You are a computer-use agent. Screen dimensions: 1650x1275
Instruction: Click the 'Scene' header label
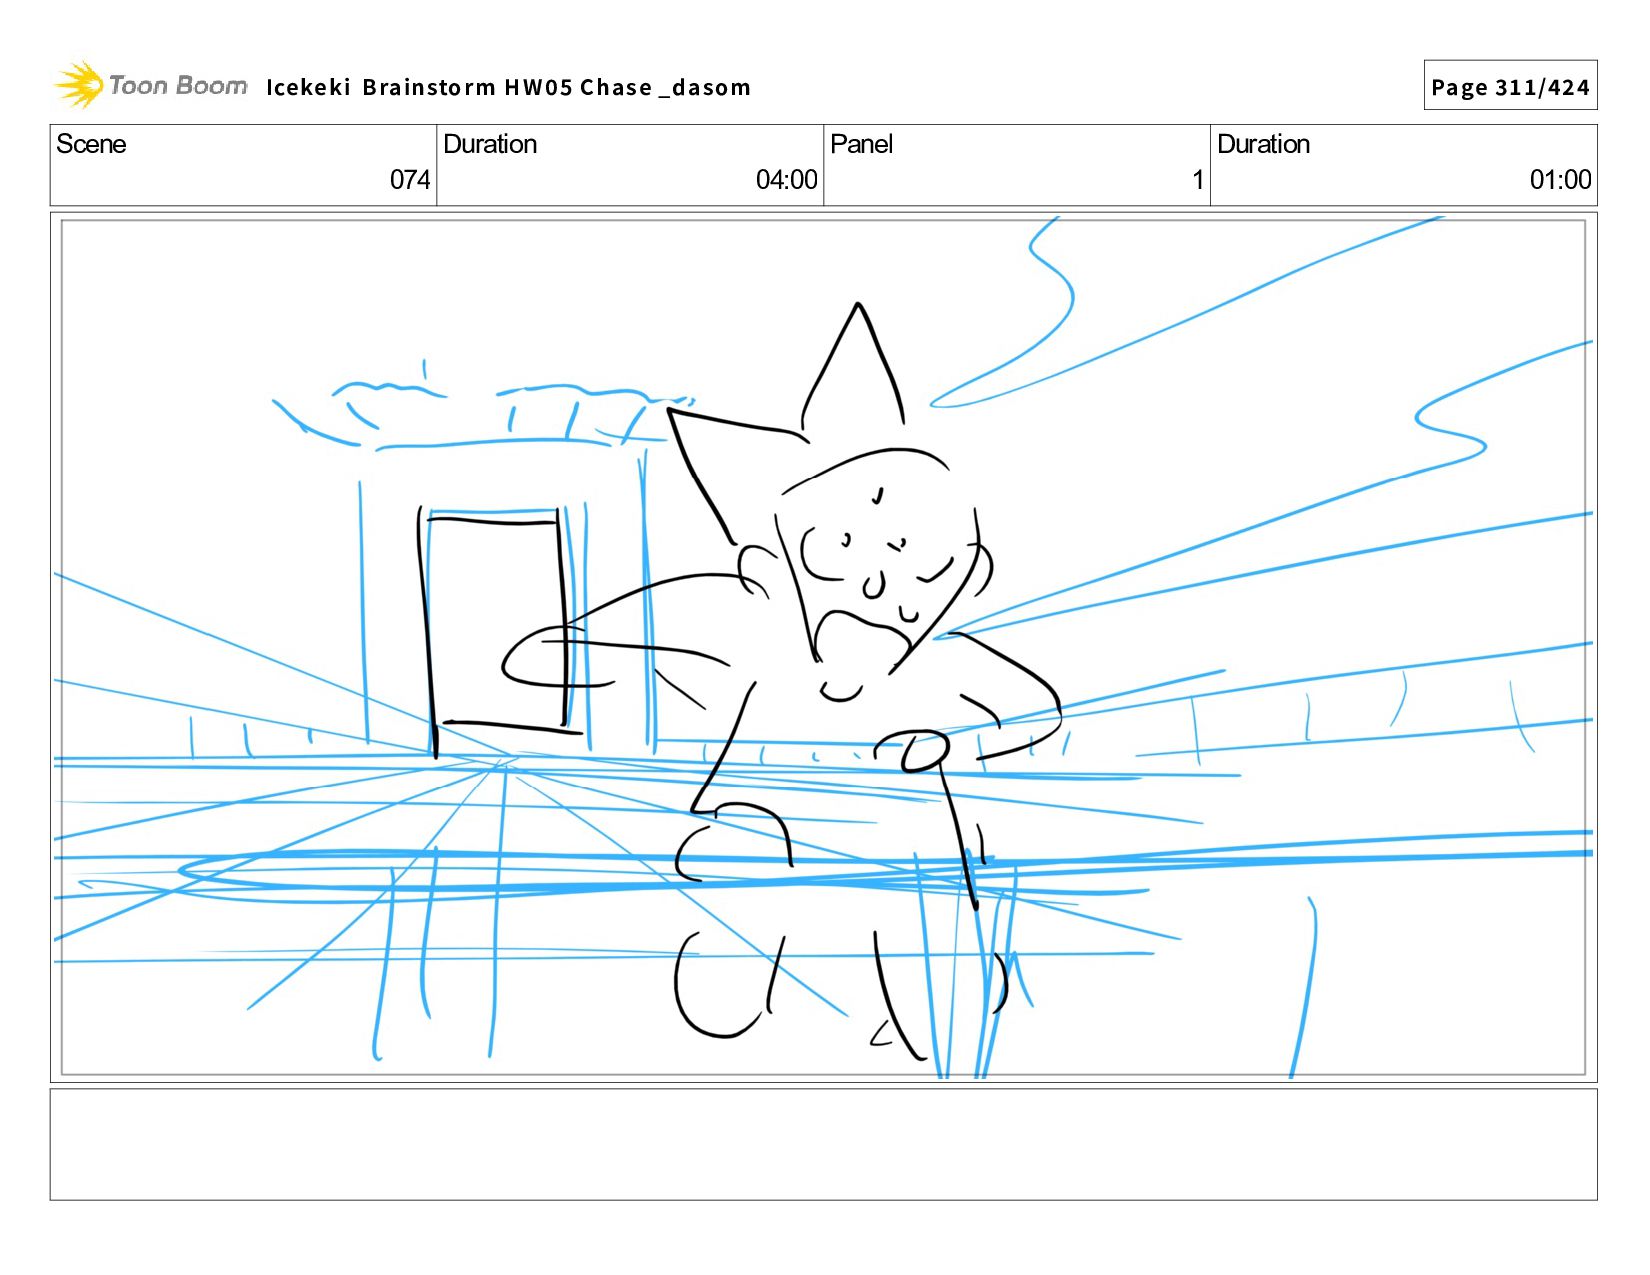(x=91, y=144)
